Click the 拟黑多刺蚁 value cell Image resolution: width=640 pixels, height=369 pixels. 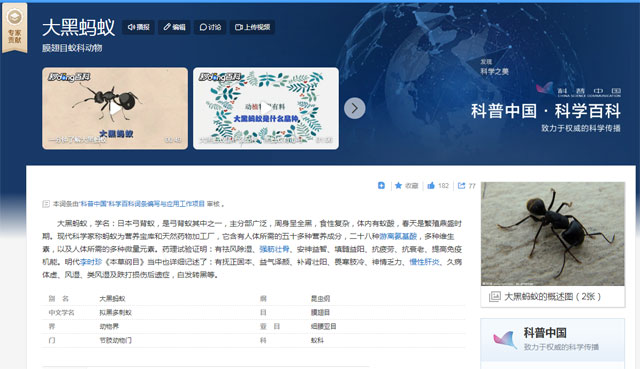(116, 313)
